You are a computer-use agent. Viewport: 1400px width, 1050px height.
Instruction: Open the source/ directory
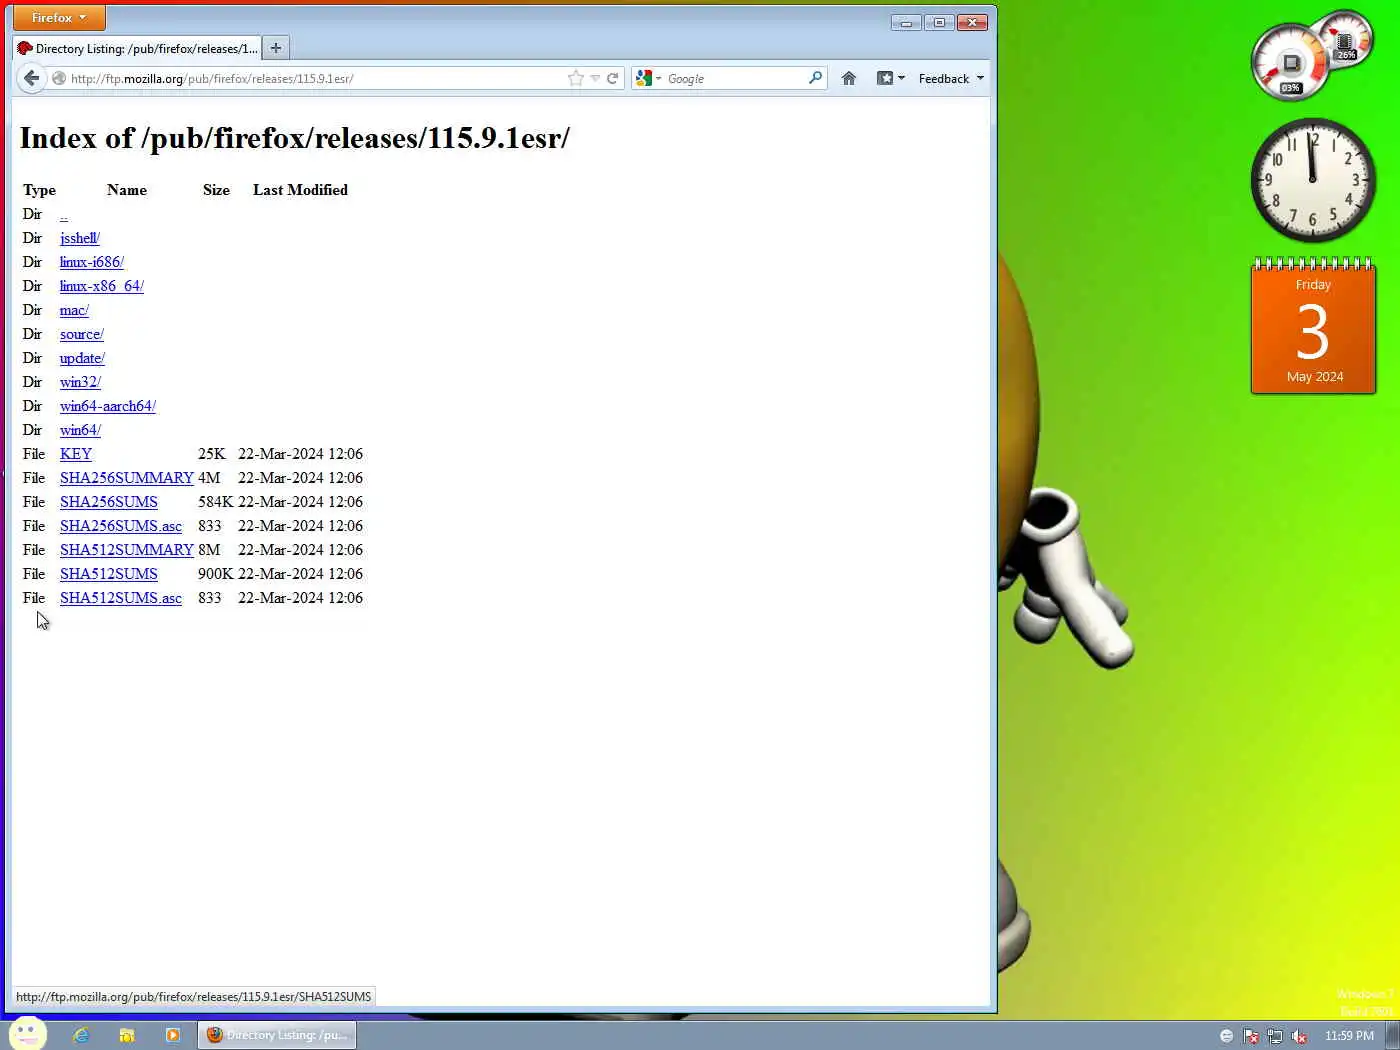[82, 334]
